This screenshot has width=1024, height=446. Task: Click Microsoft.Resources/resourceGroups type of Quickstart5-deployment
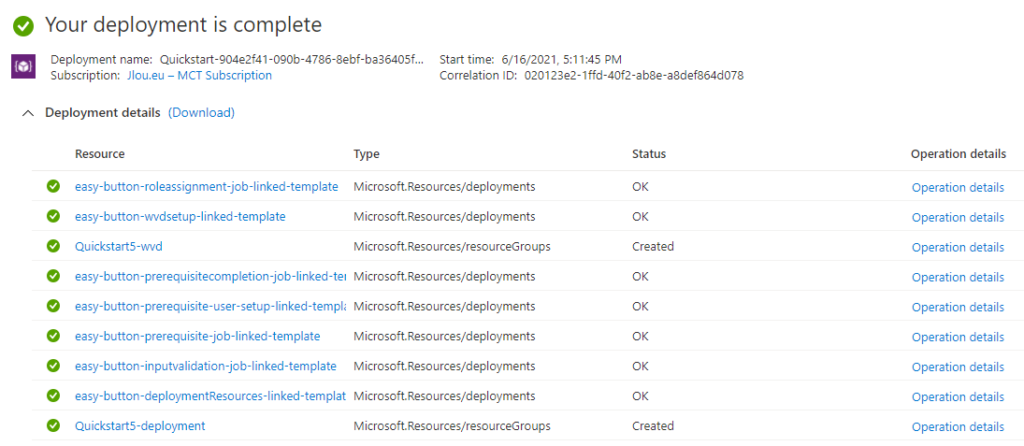click(x=452, y=426)
